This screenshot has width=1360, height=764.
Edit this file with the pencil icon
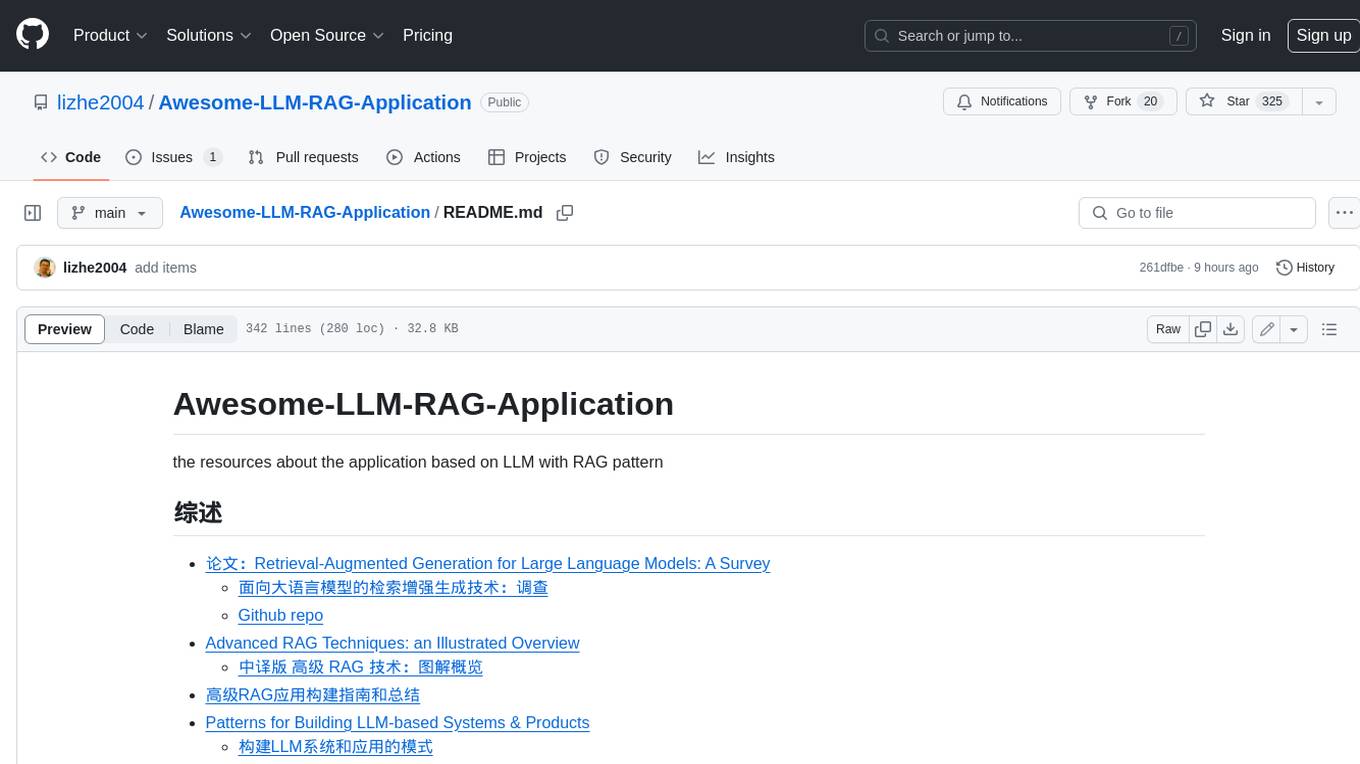[1267, 329]
